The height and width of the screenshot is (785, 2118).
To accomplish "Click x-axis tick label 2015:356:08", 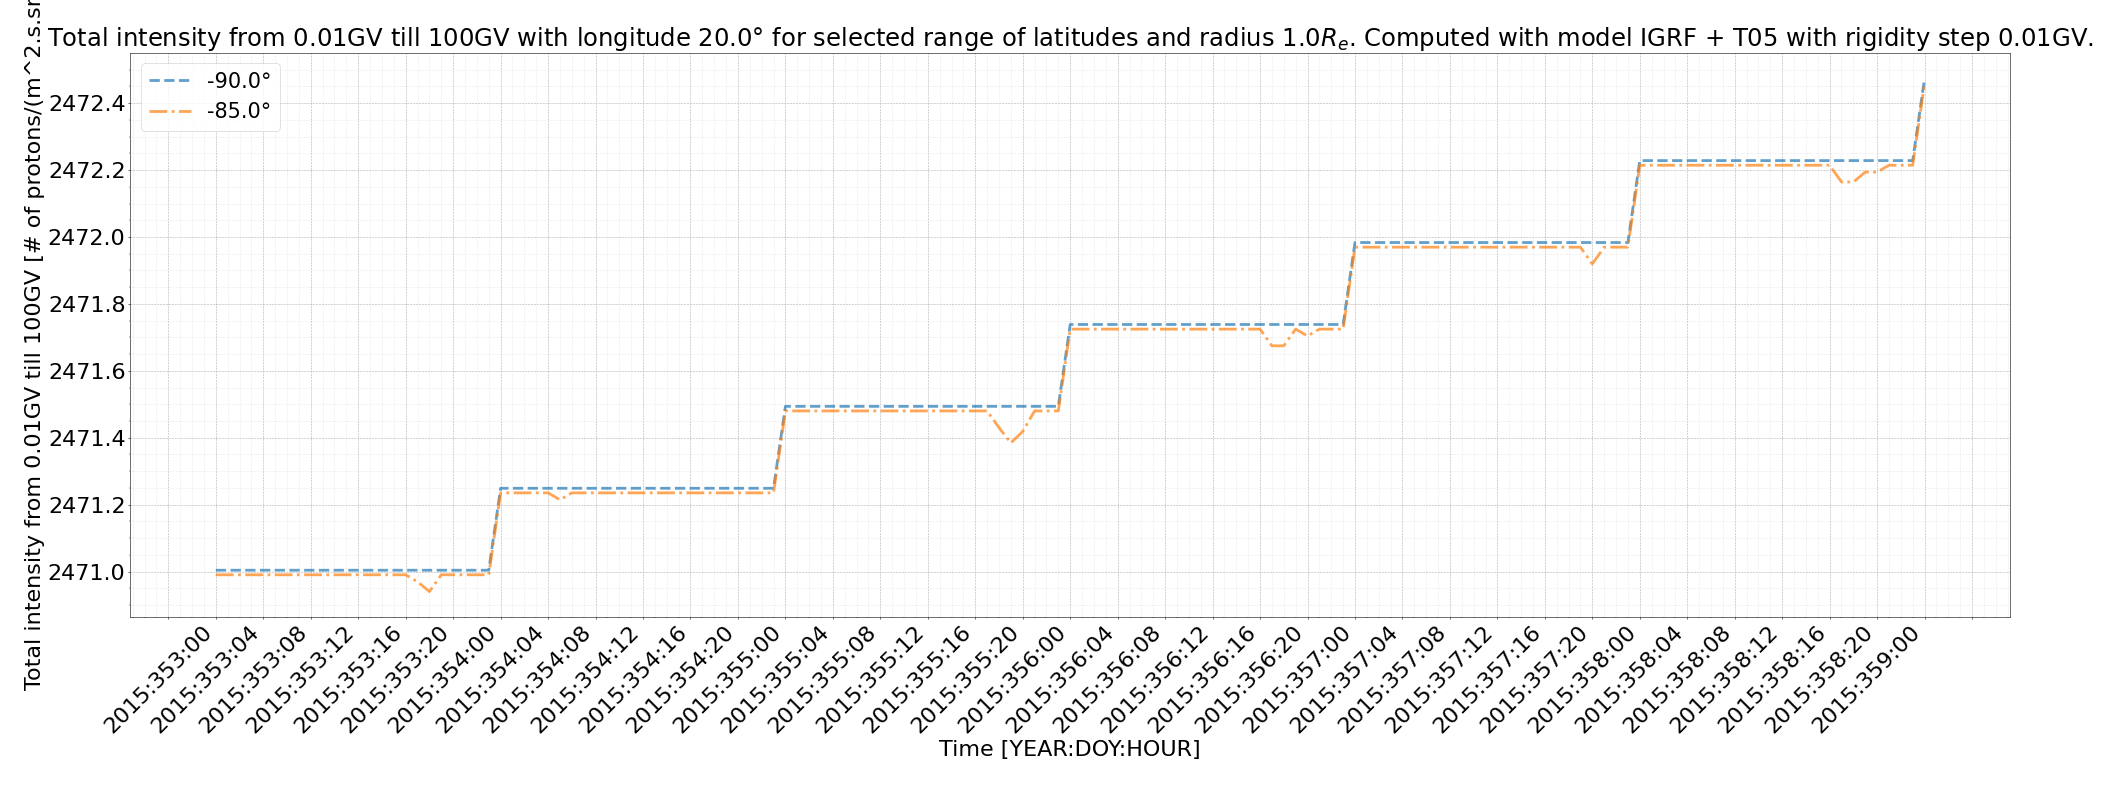I will tap(1109, 680).
